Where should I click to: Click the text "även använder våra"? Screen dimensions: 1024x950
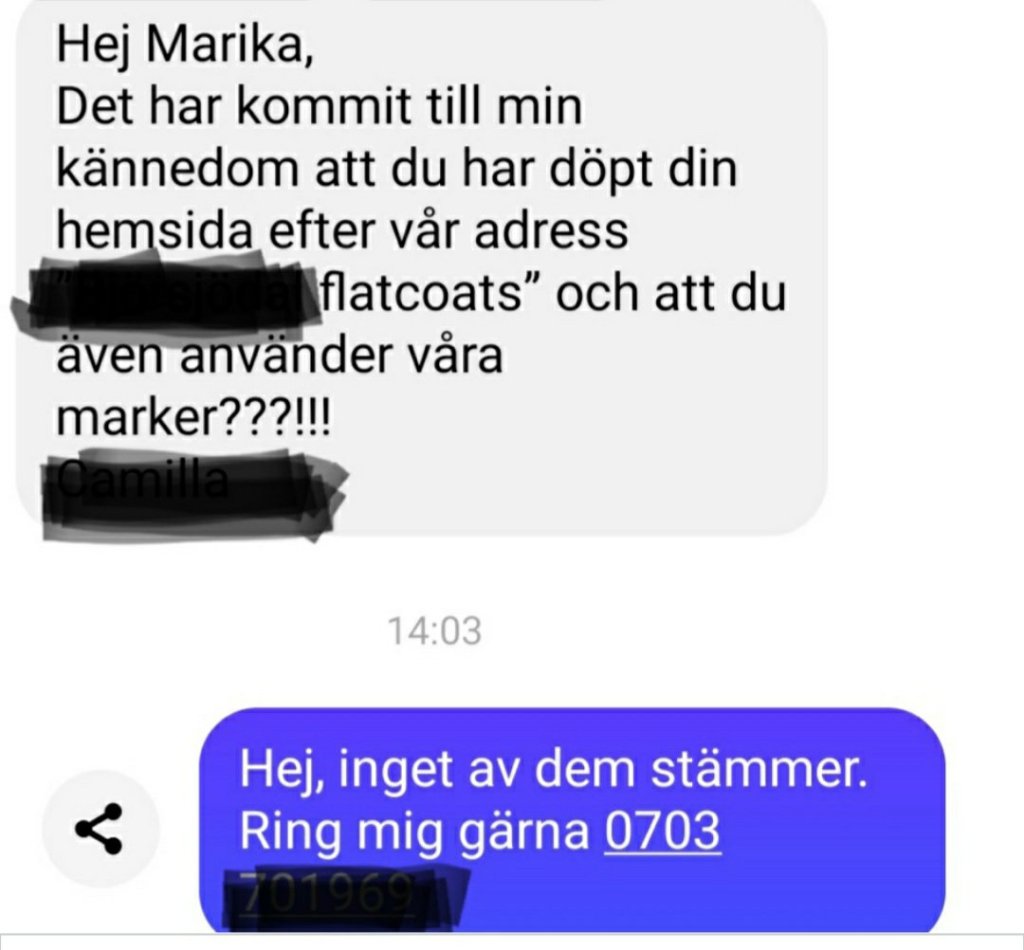(280, 355)
